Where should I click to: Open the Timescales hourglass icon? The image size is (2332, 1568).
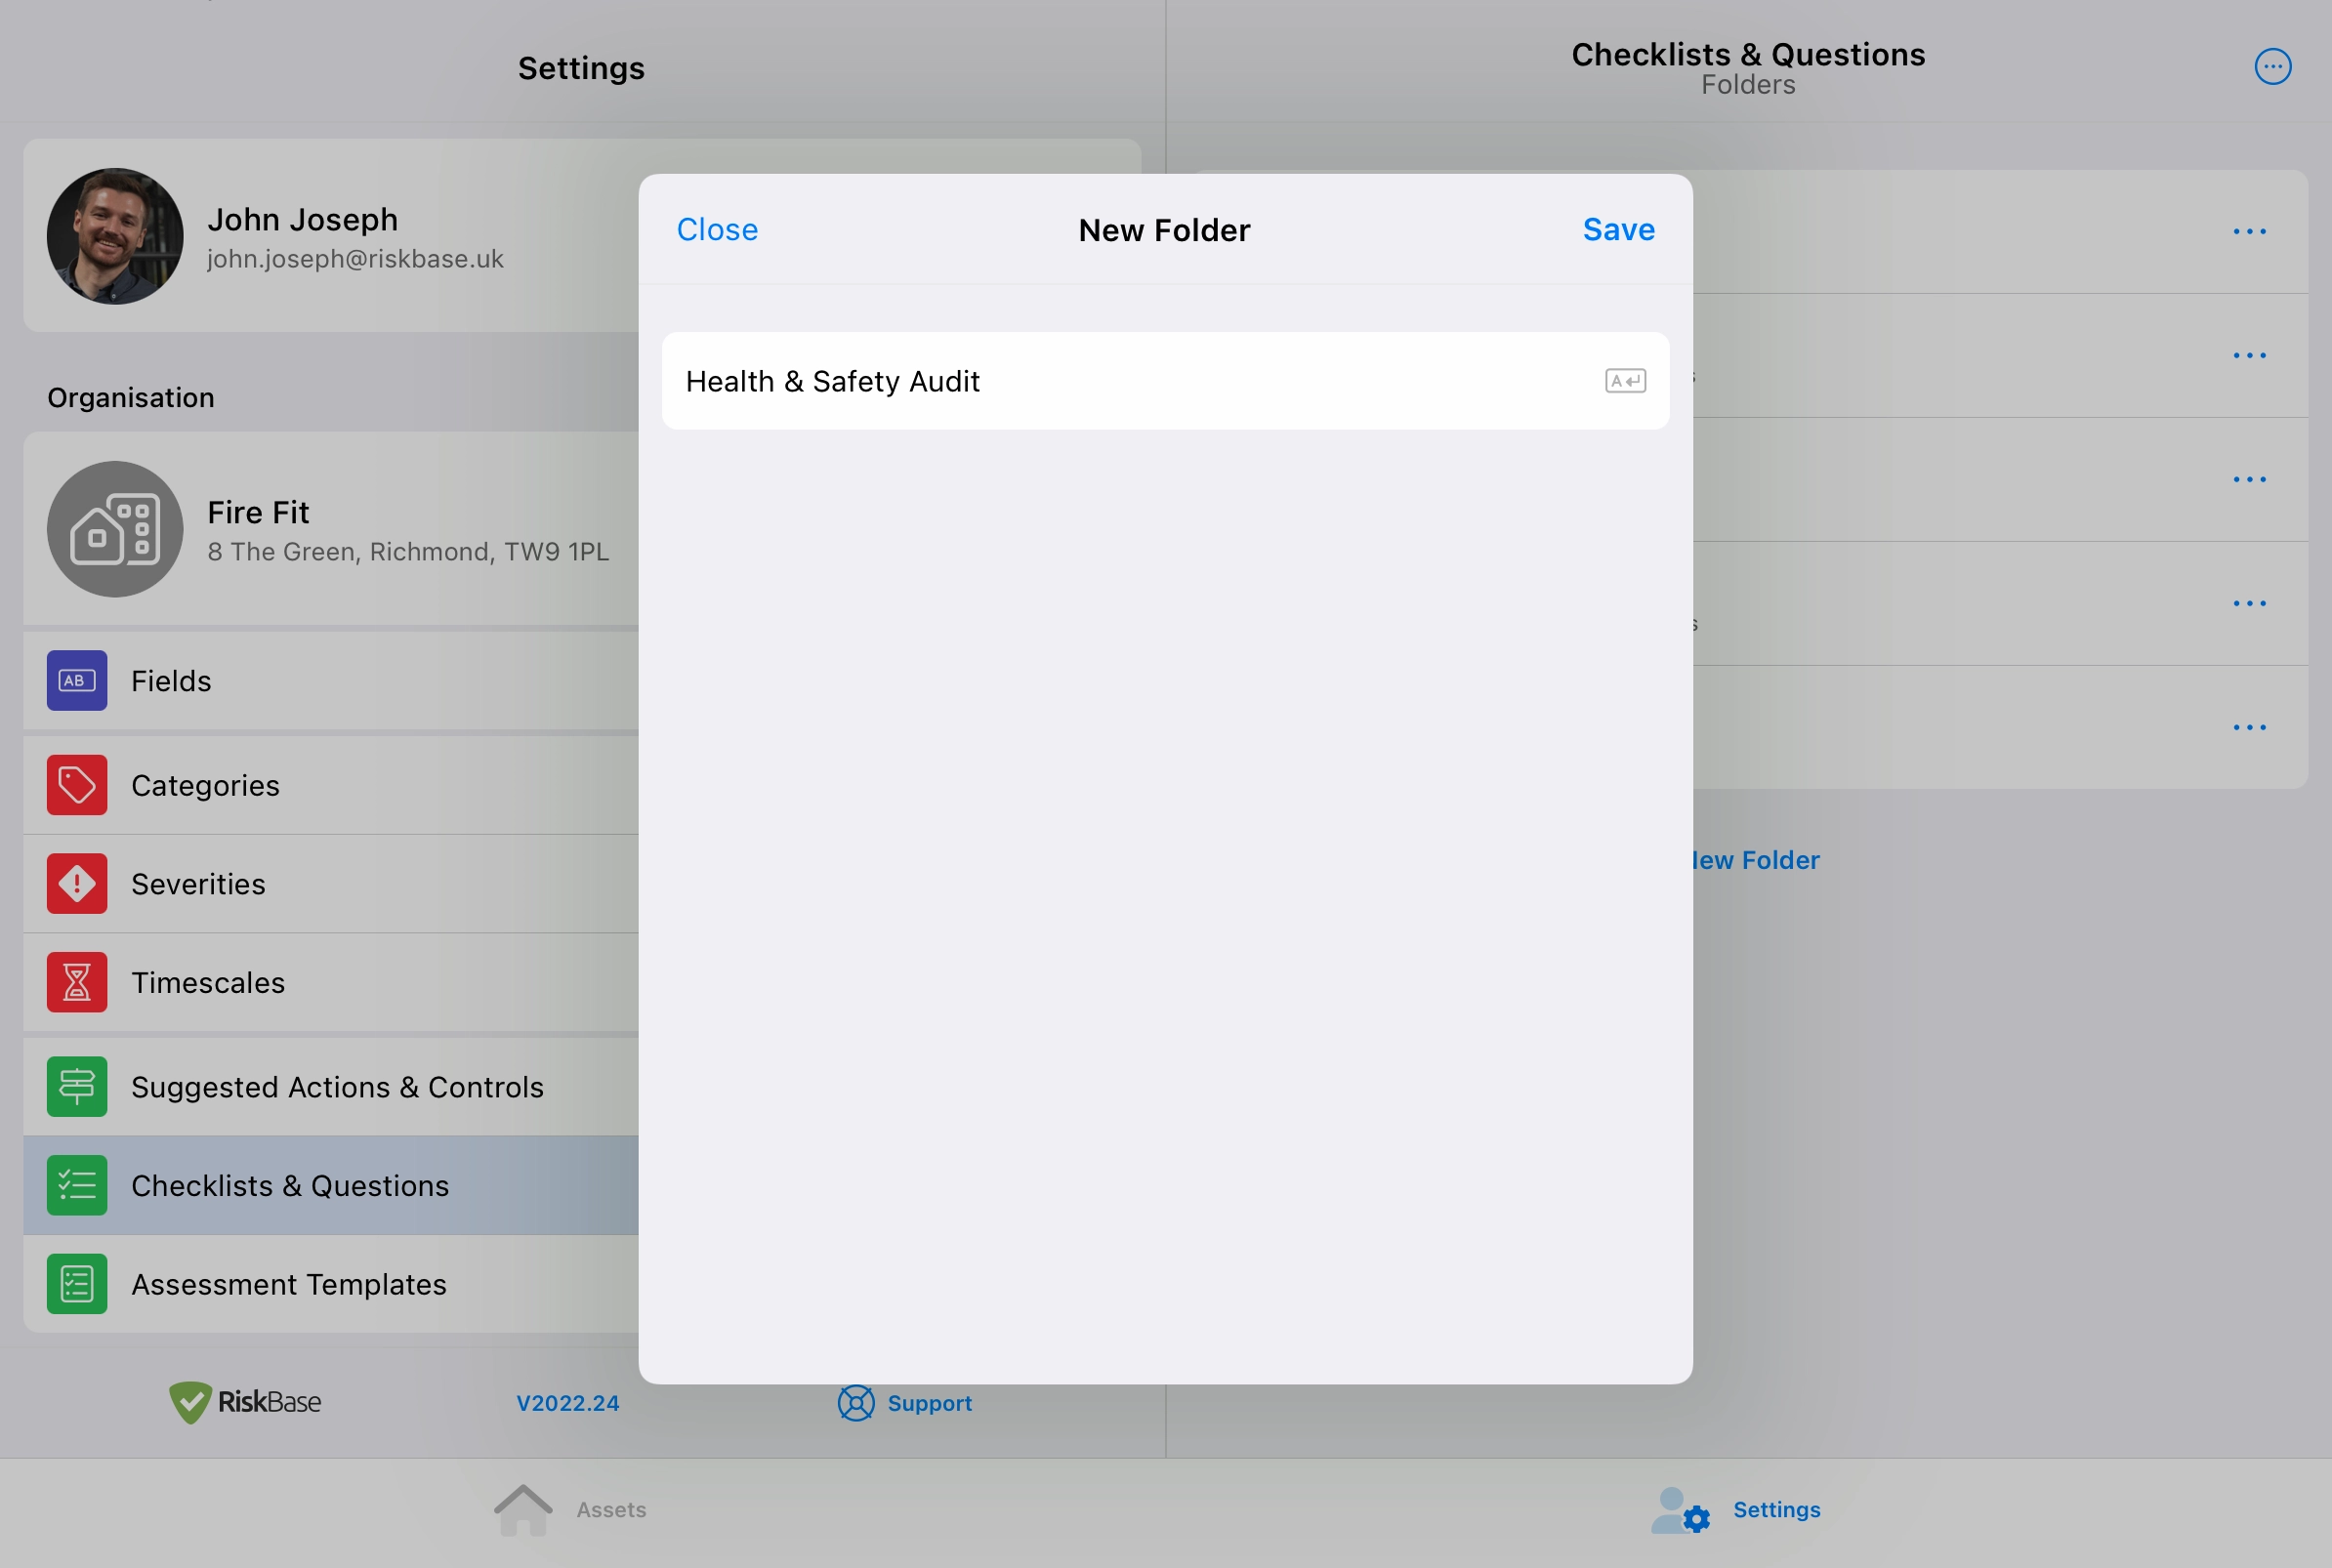click(77, 982)
